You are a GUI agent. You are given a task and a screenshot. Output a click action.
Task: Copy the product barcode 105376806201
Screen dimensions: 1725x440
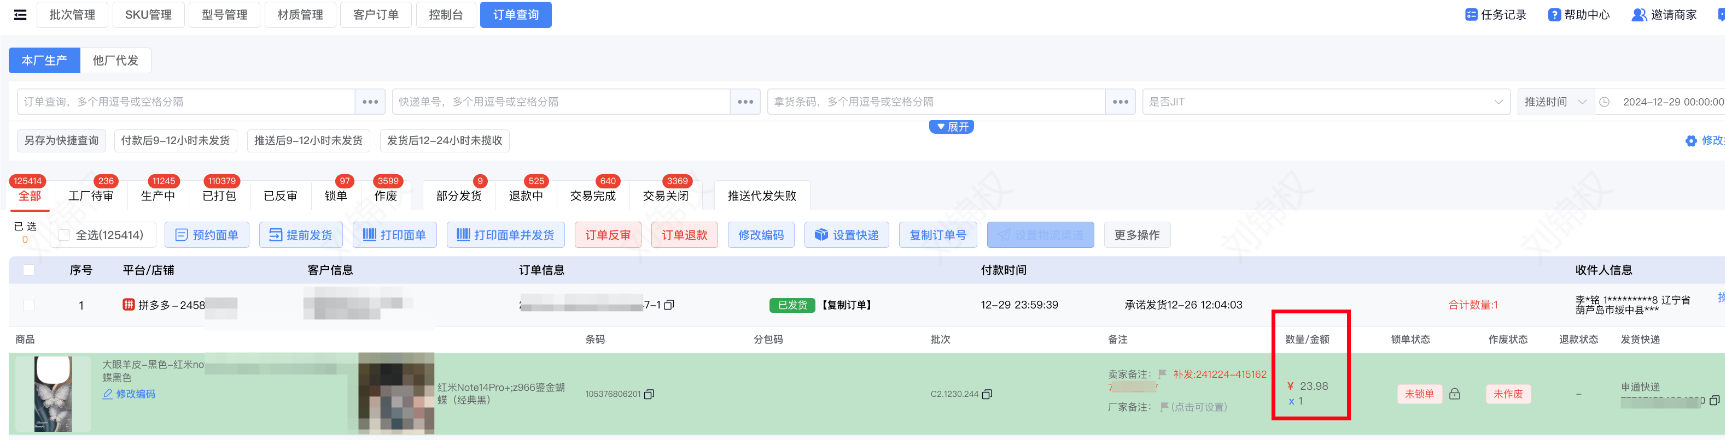click(x=649, y=394)
